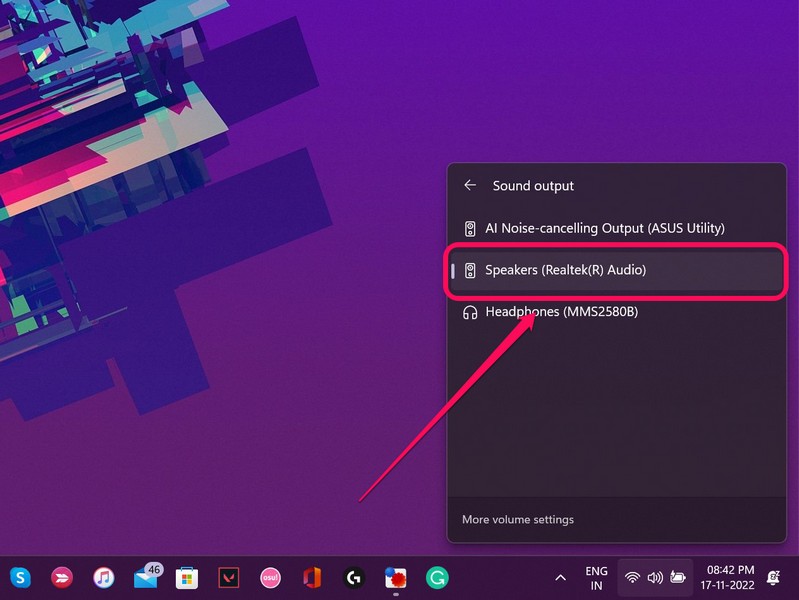
Task: Open Microsoft Store from taskbar
Action: [187, 577]
